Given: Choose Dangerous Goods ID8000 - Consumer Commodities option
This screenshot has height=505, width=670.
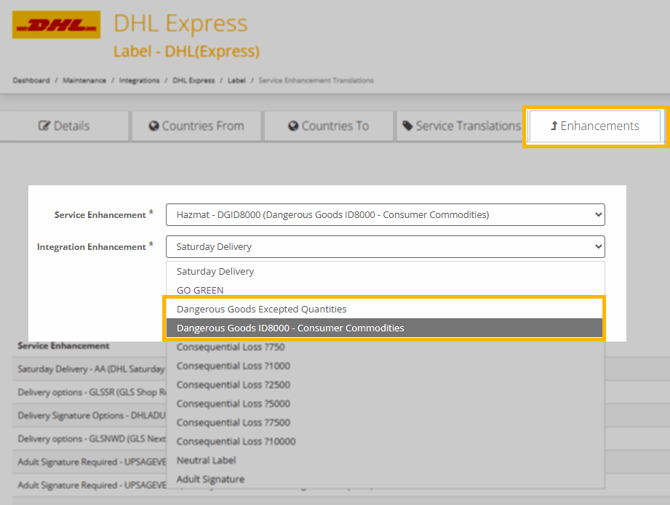Looking at the screenshot, I should point(385,328).
